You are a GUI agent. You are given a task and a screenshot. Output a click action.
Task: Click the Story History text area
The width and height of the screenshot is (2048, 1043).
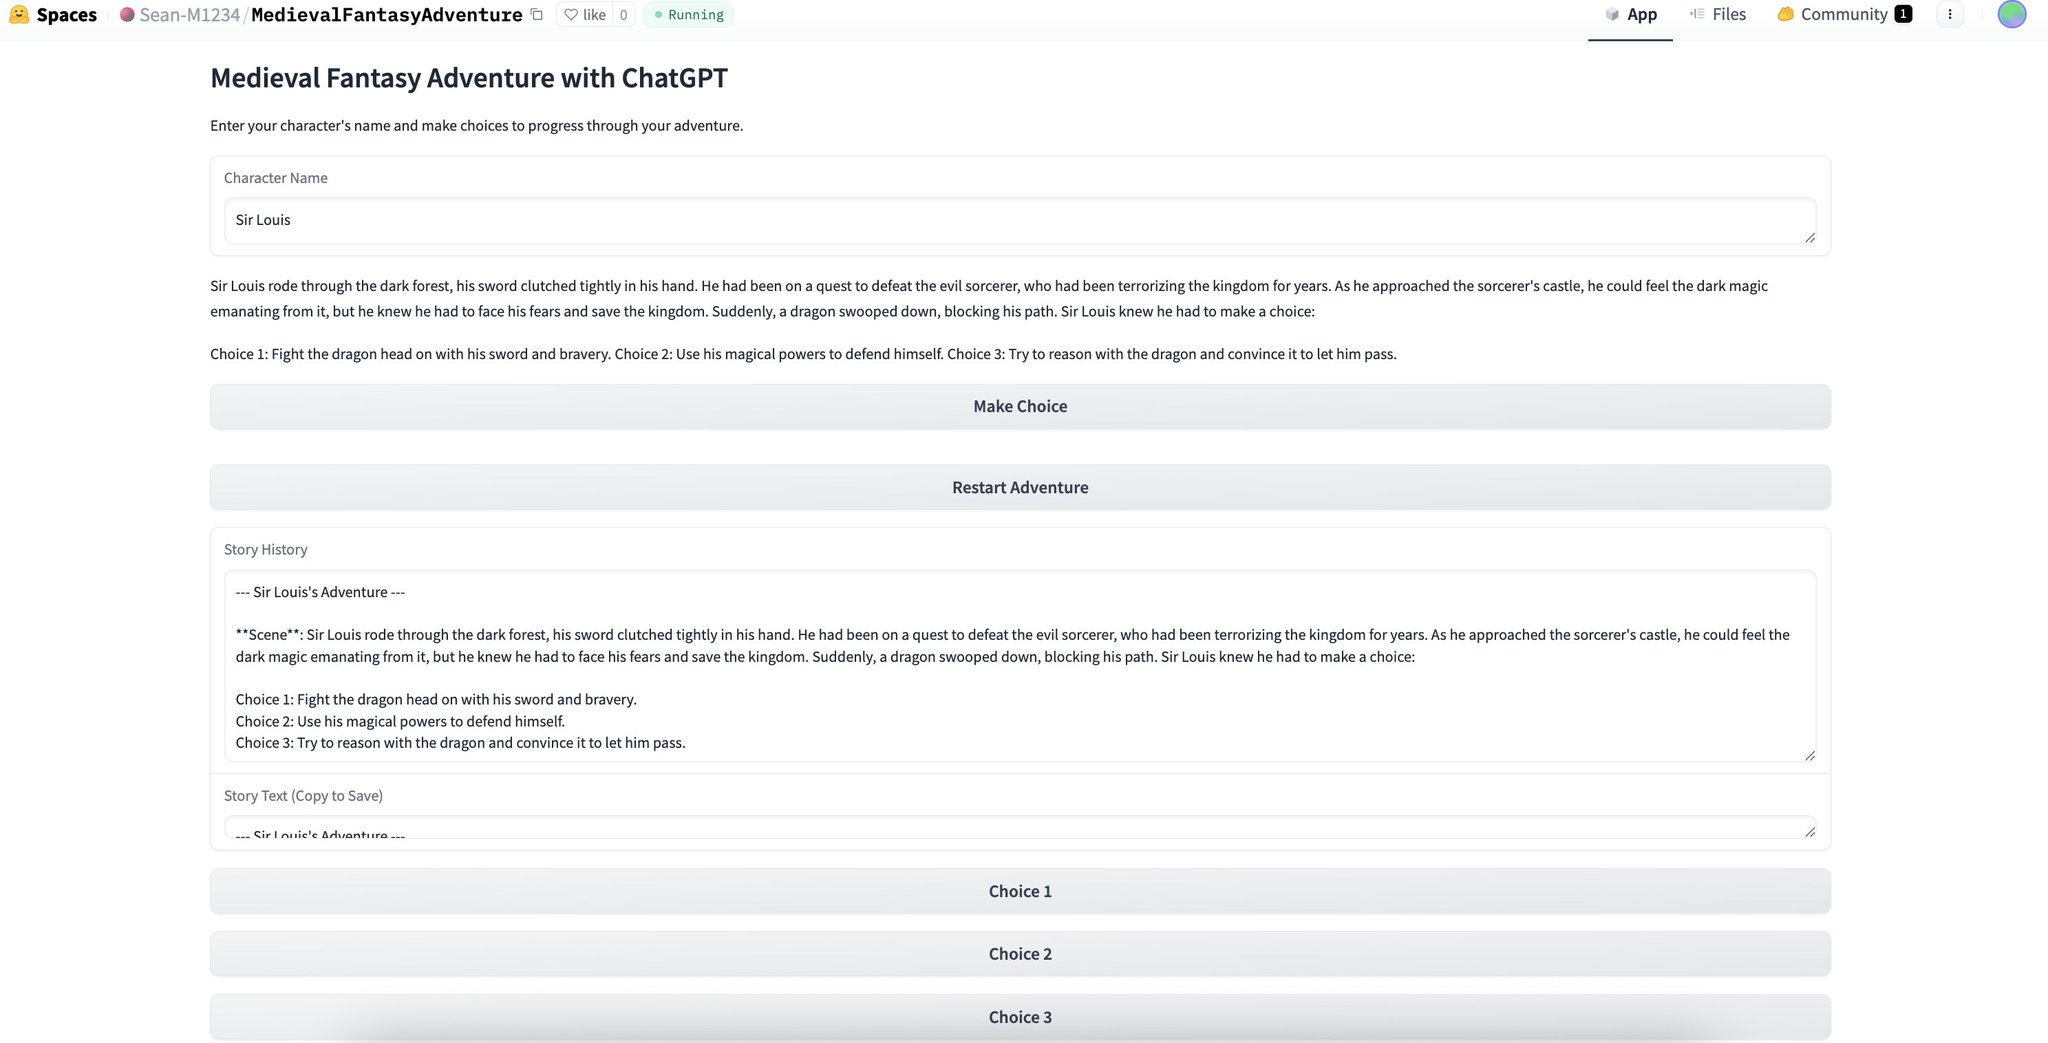tap(1020, 666)
